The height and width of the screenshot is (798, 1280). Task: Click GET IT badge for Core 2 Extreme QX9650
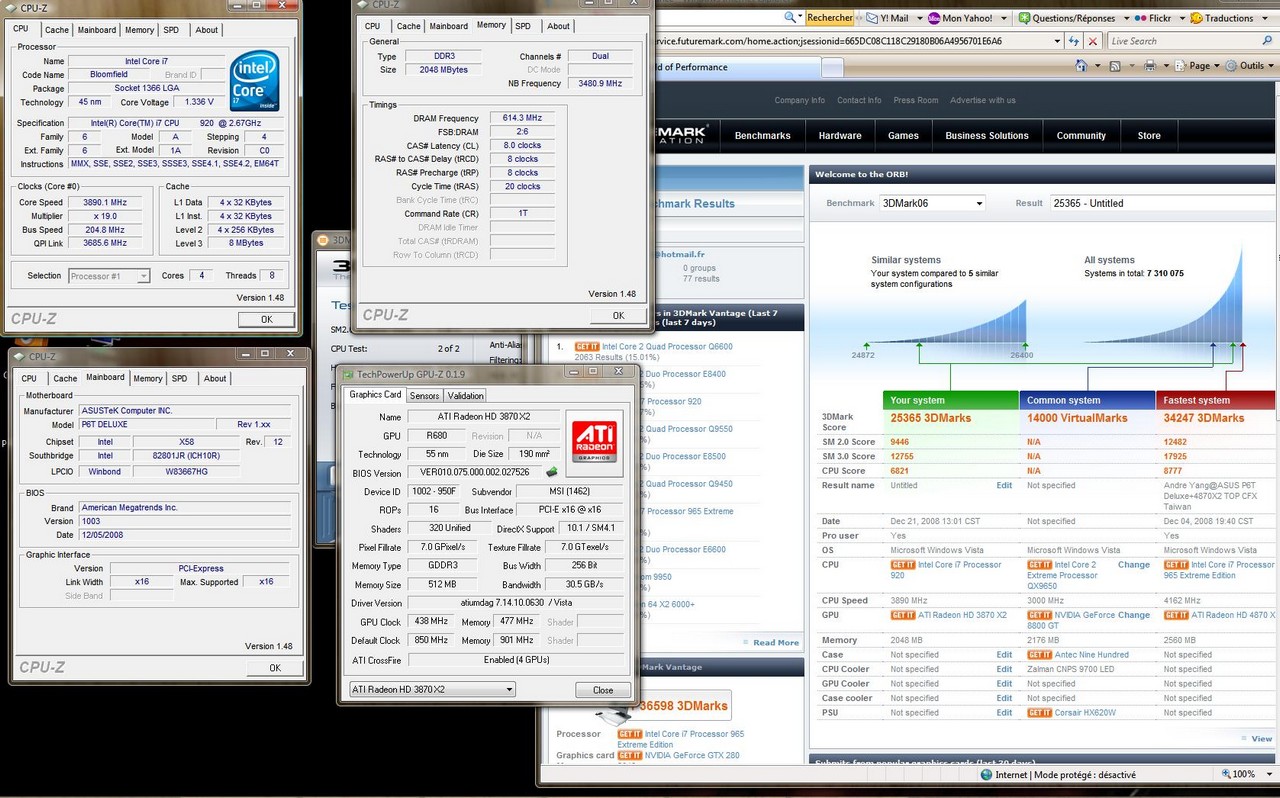click(1040, 564)
